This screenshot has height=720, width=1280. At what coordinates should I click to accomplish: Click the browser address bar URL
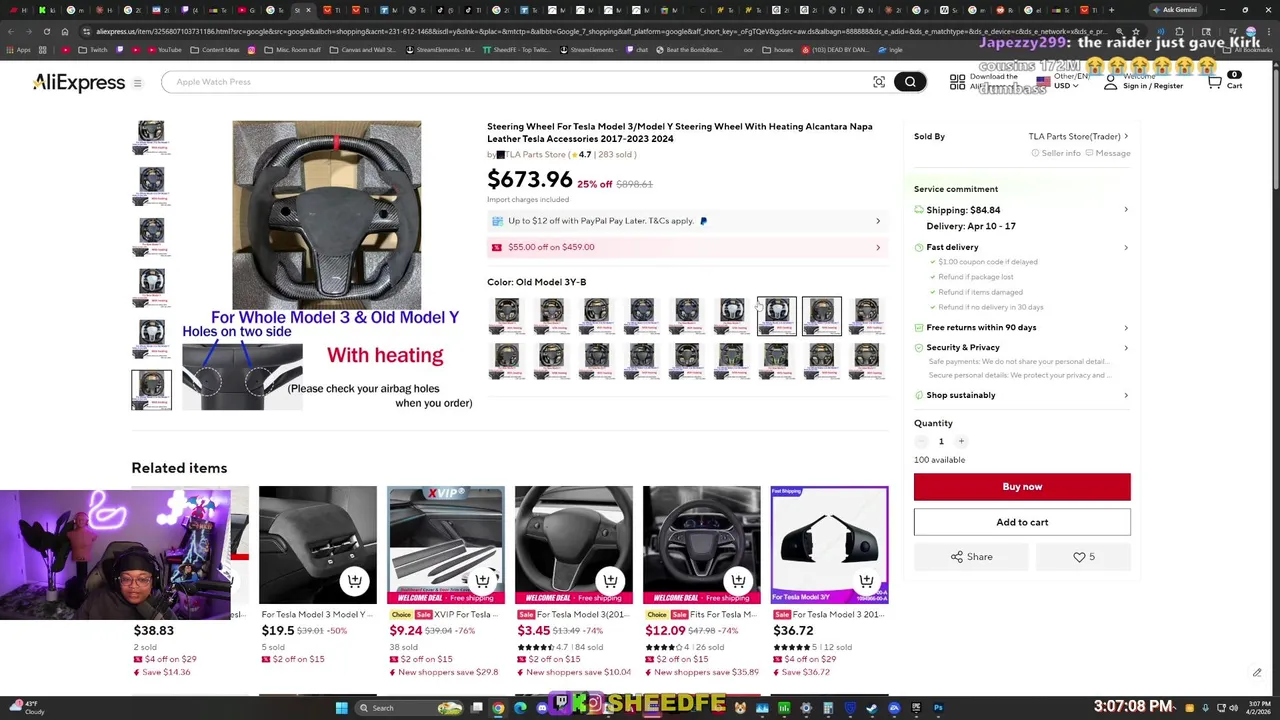click(x=600, y=31)
